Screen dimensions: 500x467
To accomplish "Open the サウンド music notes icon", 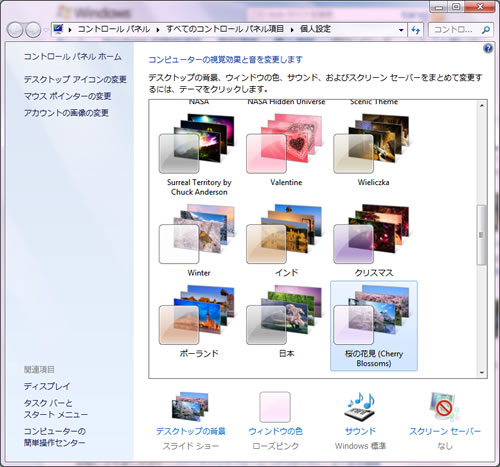I will [360, 406].
